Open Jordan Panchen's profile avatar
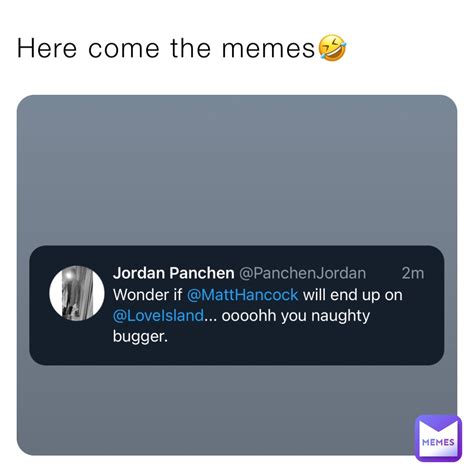The image size is (474, 474). pyautogui.click(x=77, y=293)
